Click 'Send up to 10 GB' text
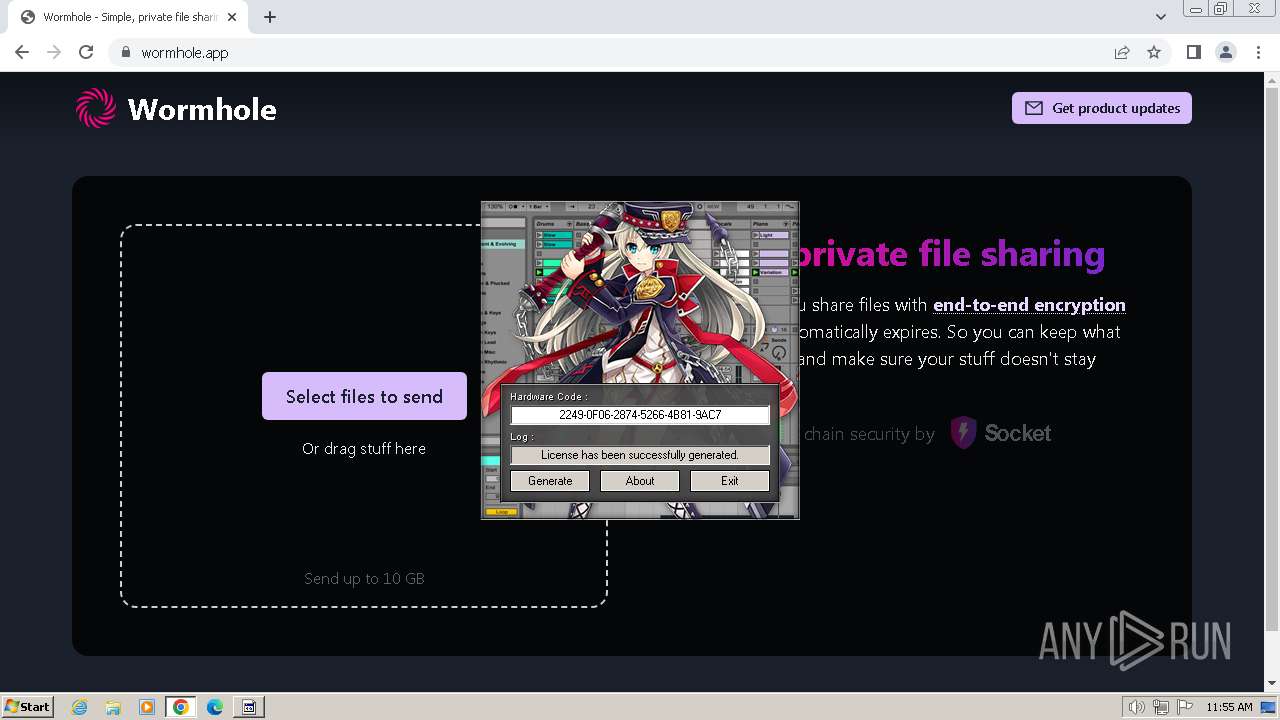Viewport: 1280px width, 720px height. point(364,578)
